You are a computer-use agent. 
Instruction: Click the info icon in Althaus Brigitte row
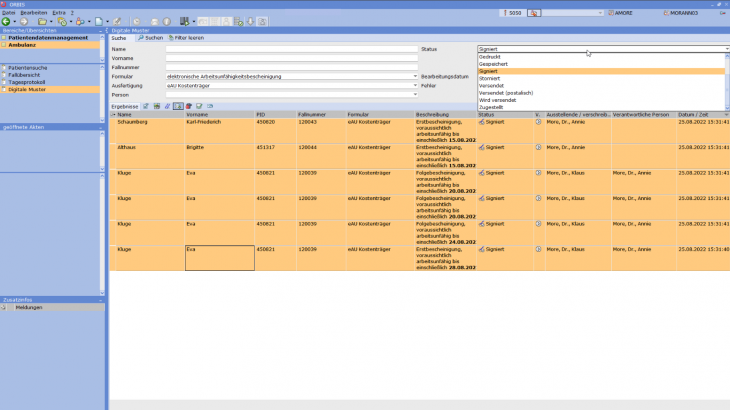pos(538,149)
